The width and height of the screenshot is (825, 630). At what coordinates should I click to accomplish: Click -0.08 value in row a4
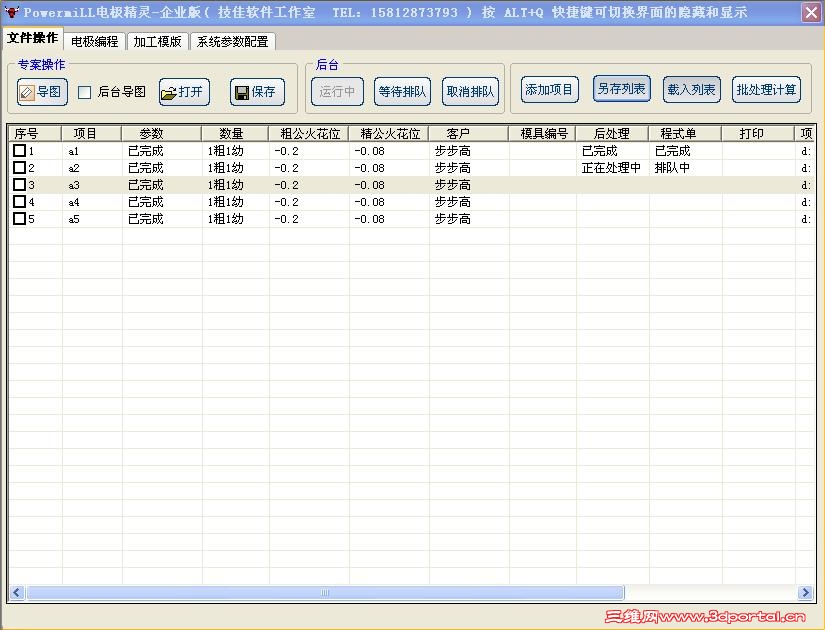[369, 202]
